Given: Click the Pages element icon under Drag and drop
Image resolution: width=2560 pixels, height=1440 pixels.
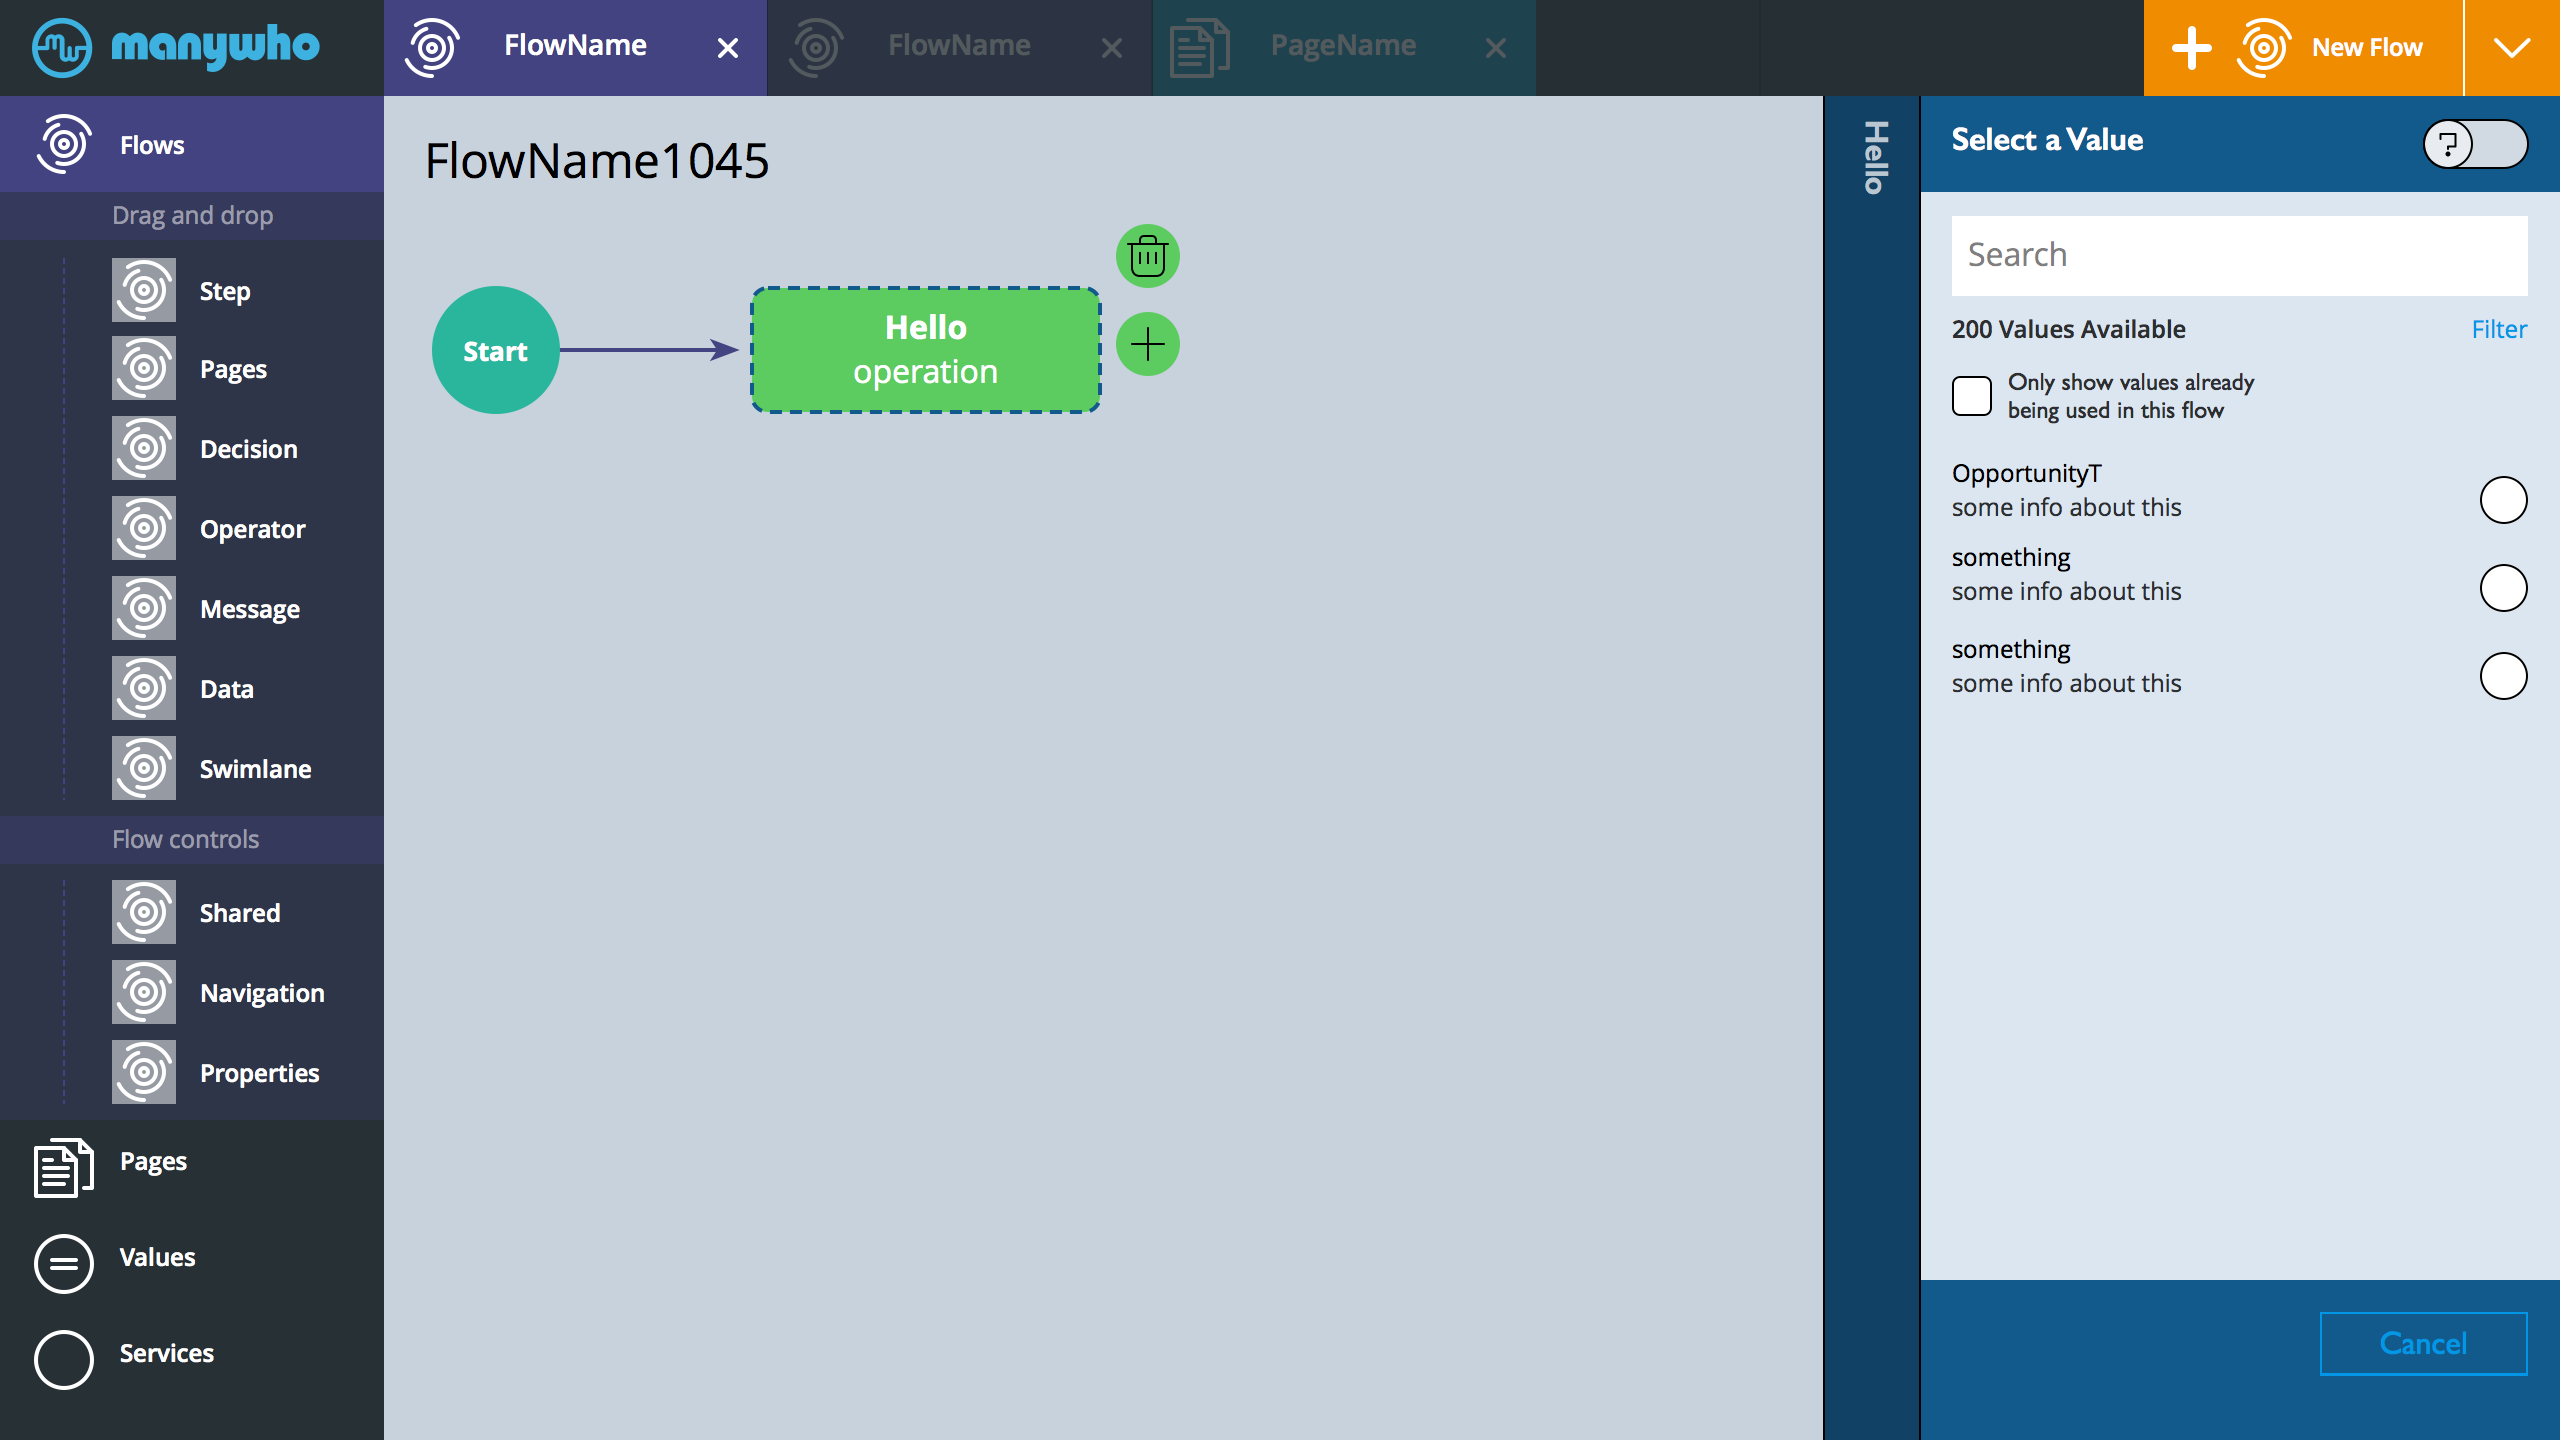Looking at the screenshot, I should 144,368.
